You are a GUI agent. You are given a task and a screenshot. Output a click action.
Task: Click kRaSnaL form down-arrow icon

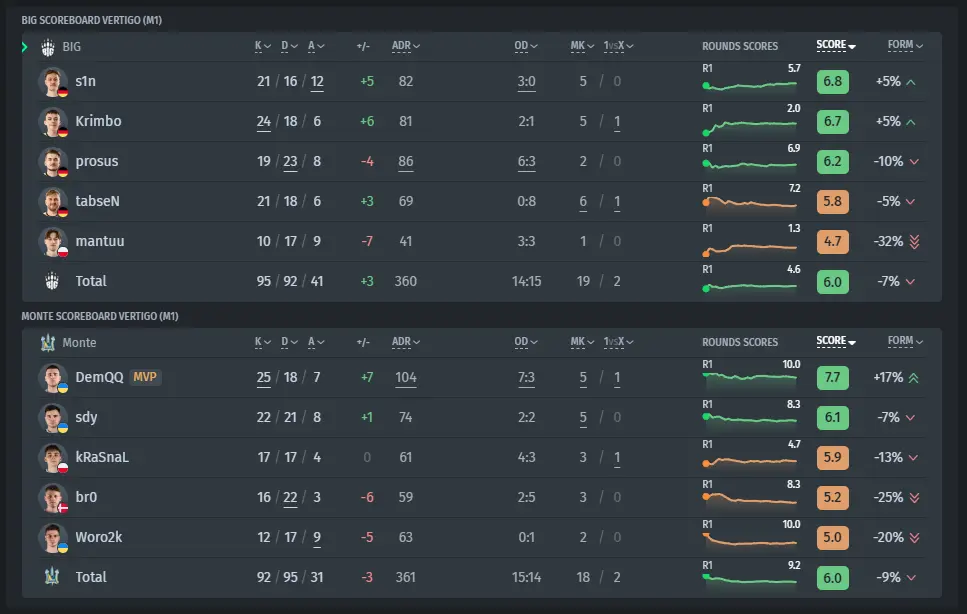point(913,457)
